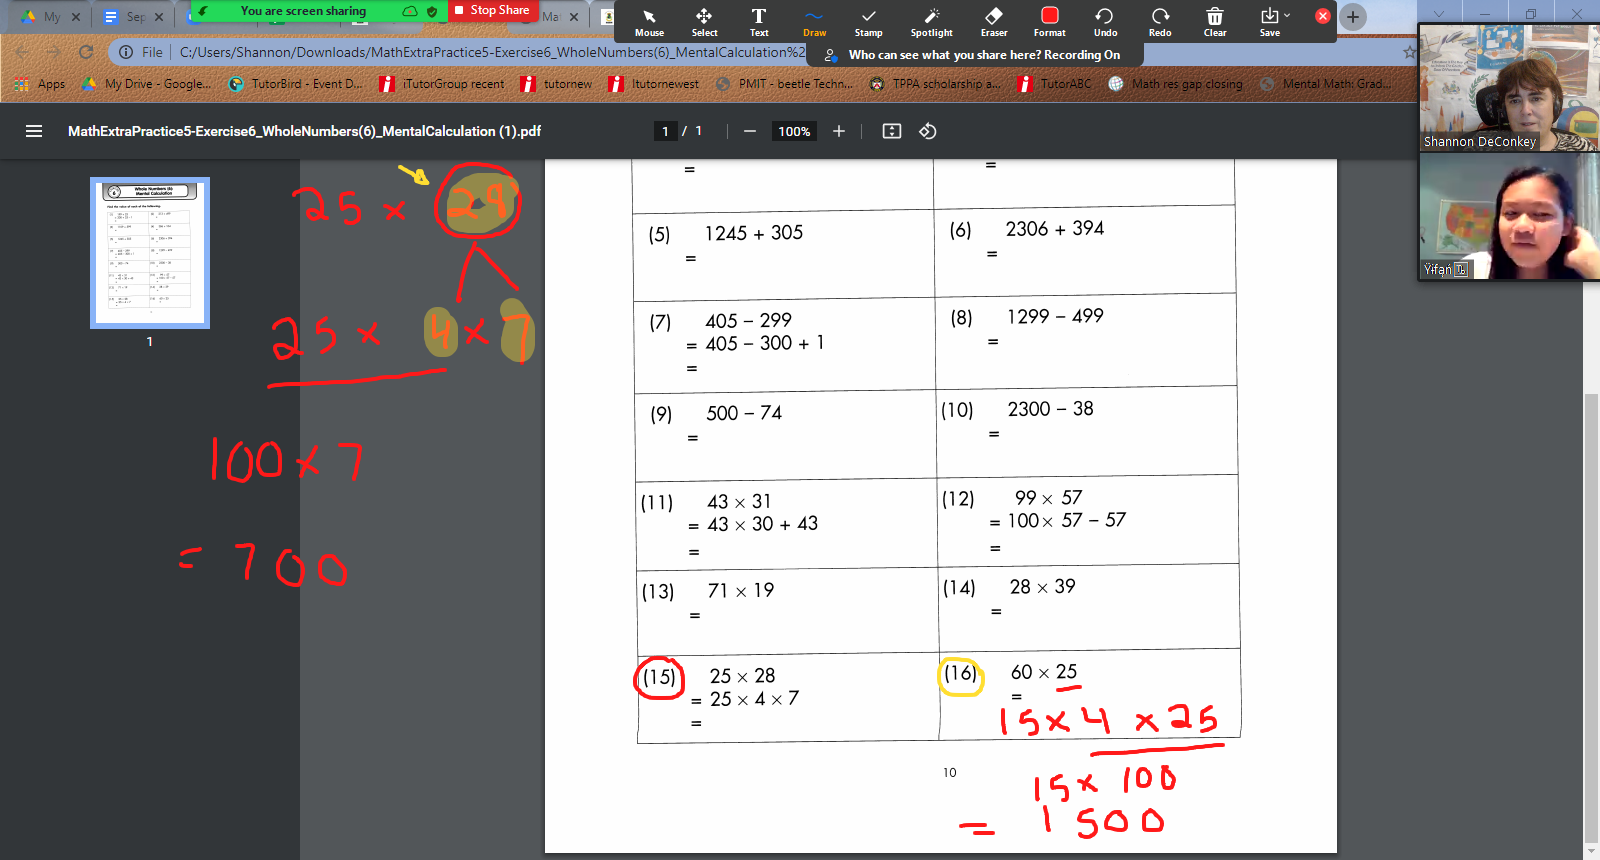
Task: Zoom in on the PDF
Action: pos(839,131)
